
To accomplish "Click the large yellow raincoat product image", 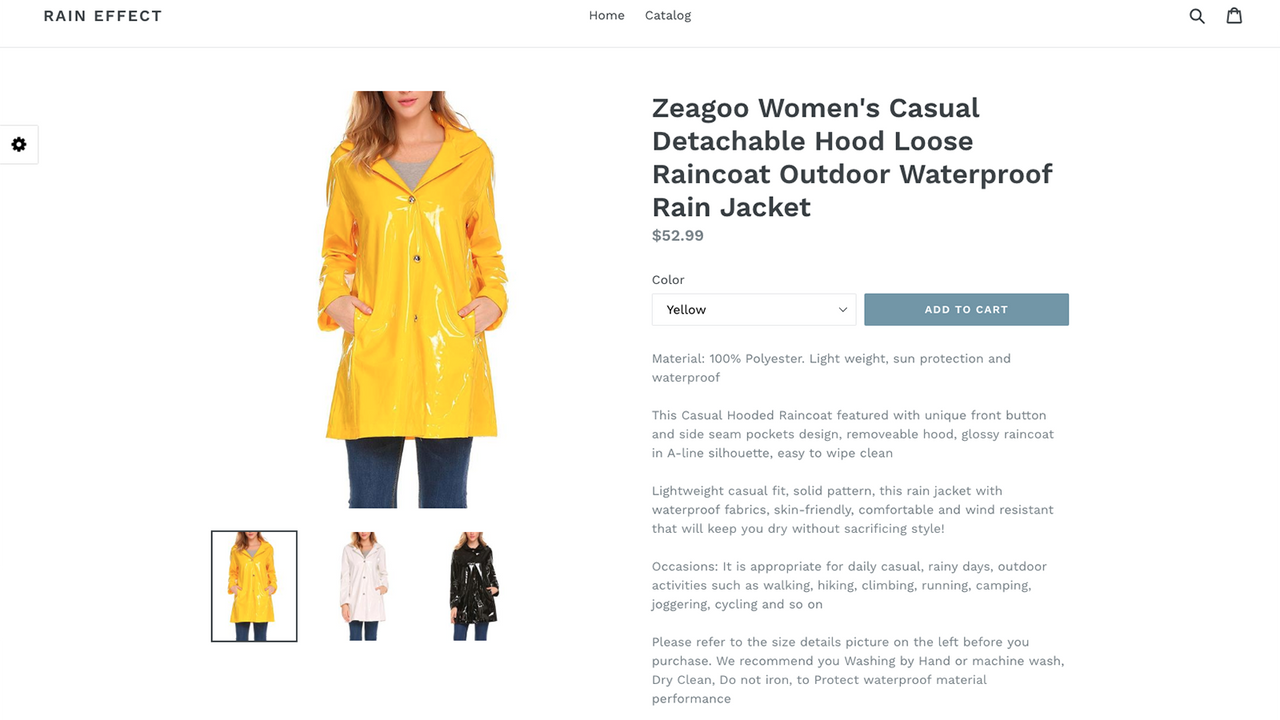I will point(412,299).
